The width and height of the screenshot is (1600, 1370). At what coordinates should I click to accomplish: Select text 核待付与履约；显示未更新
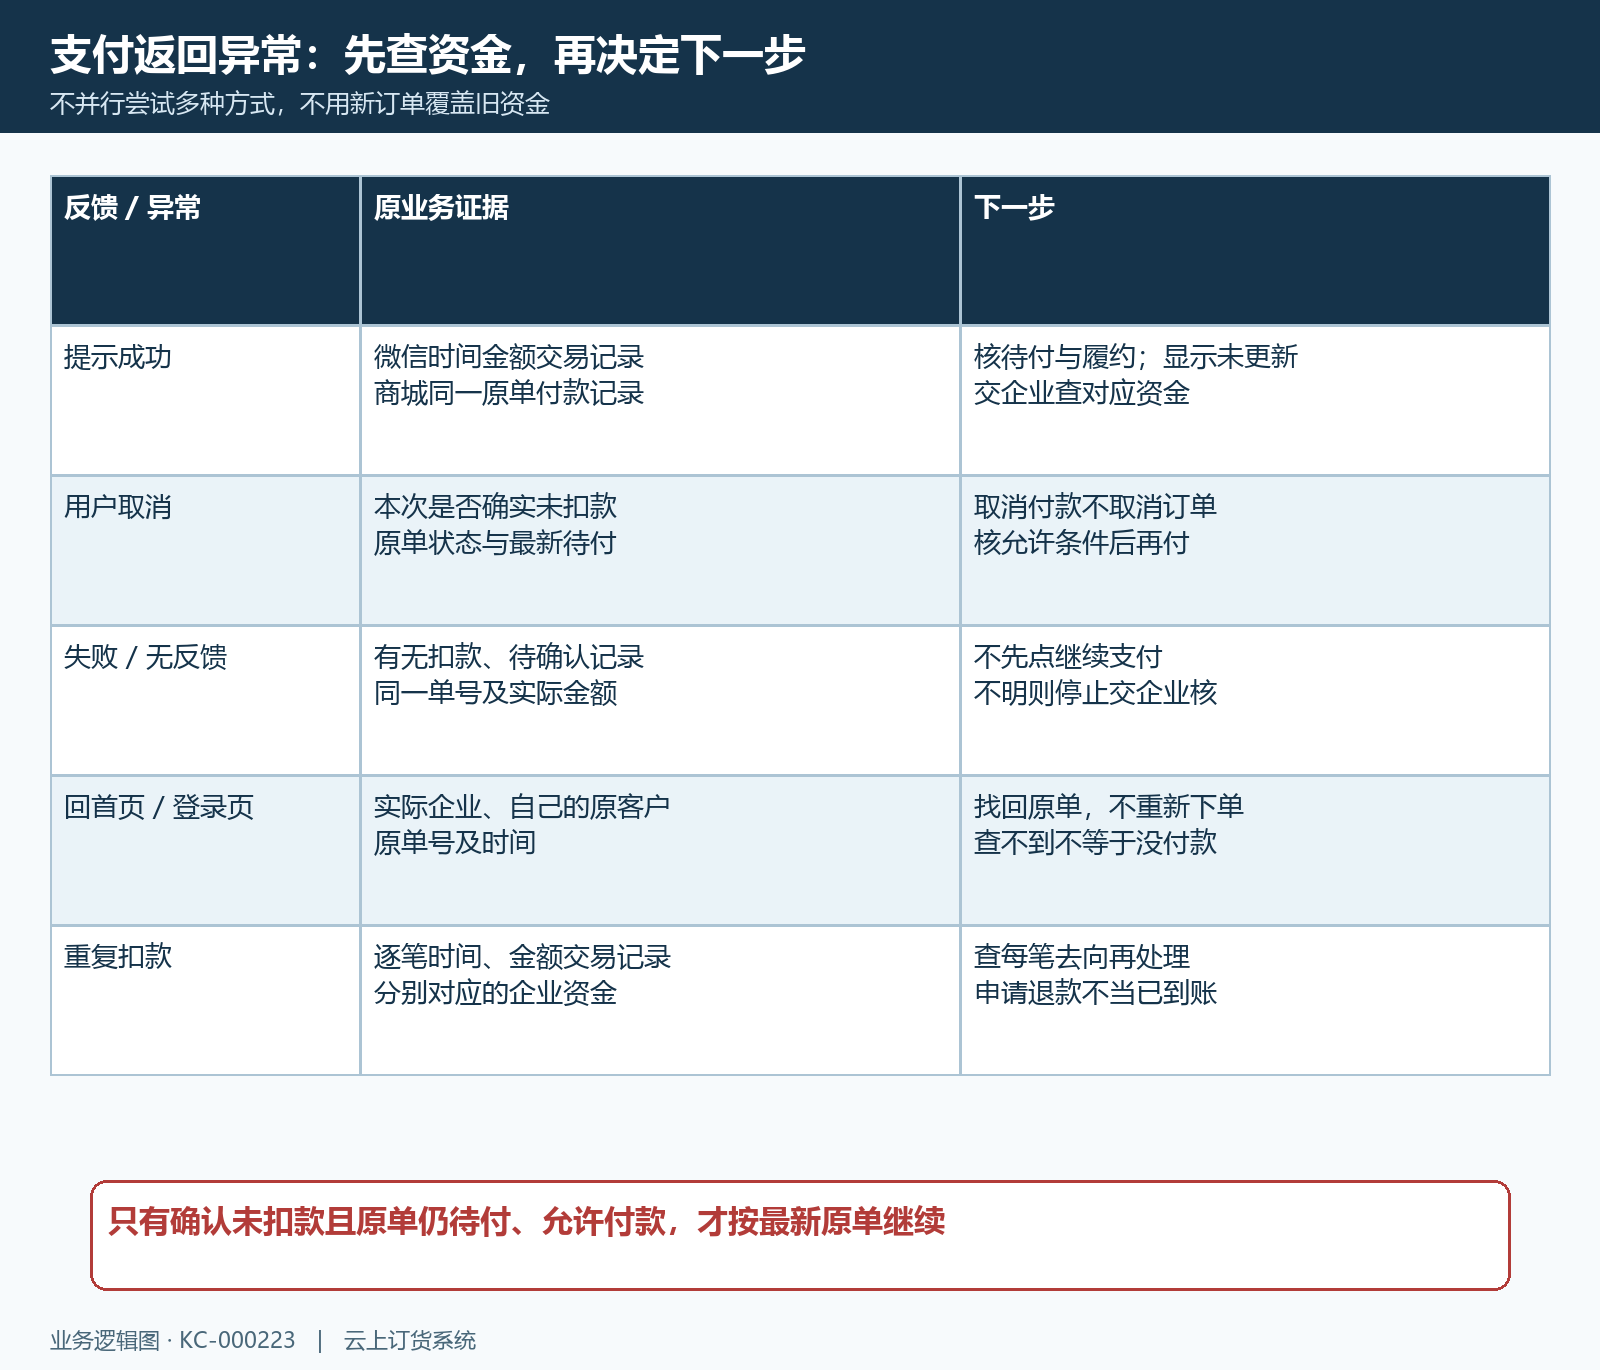click(1136, 357)
